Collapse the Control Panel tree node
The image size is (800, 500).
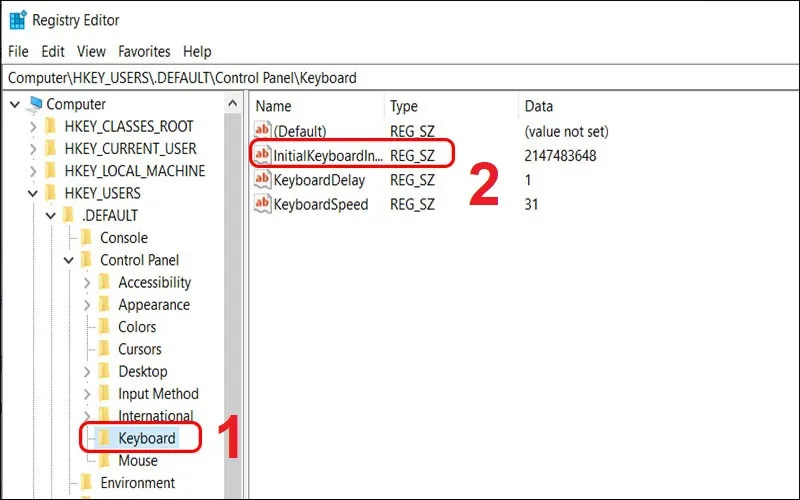point(69,260)
